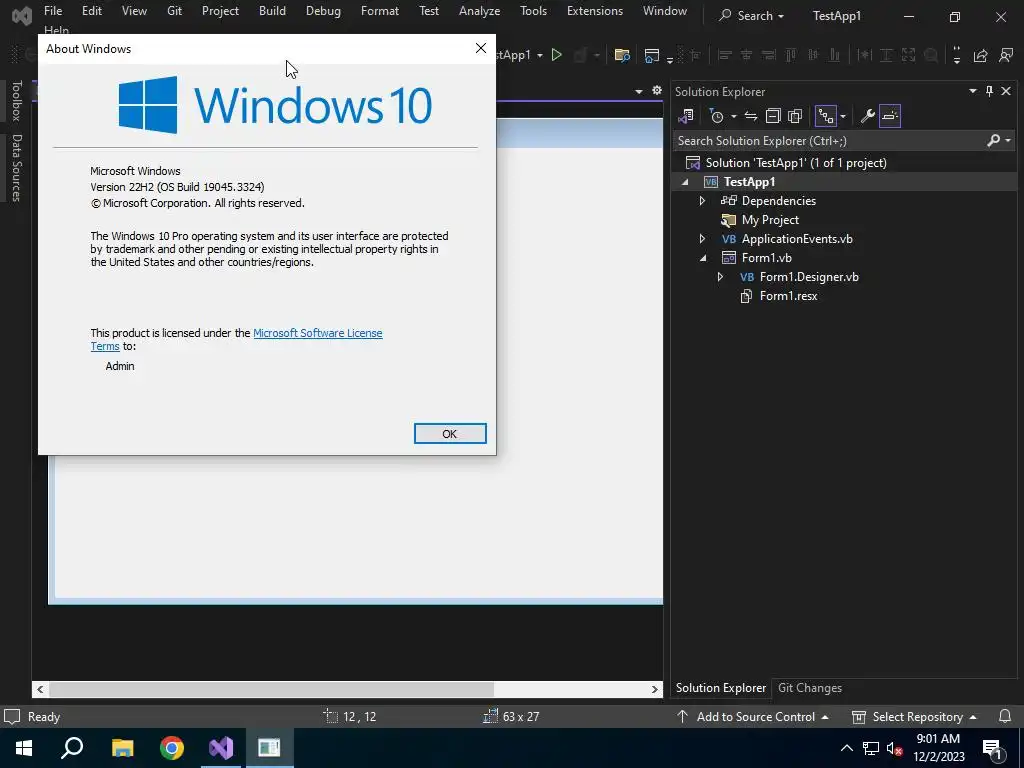Open the Data Sources side tab
1024x768 pixels.
[17, 168]
